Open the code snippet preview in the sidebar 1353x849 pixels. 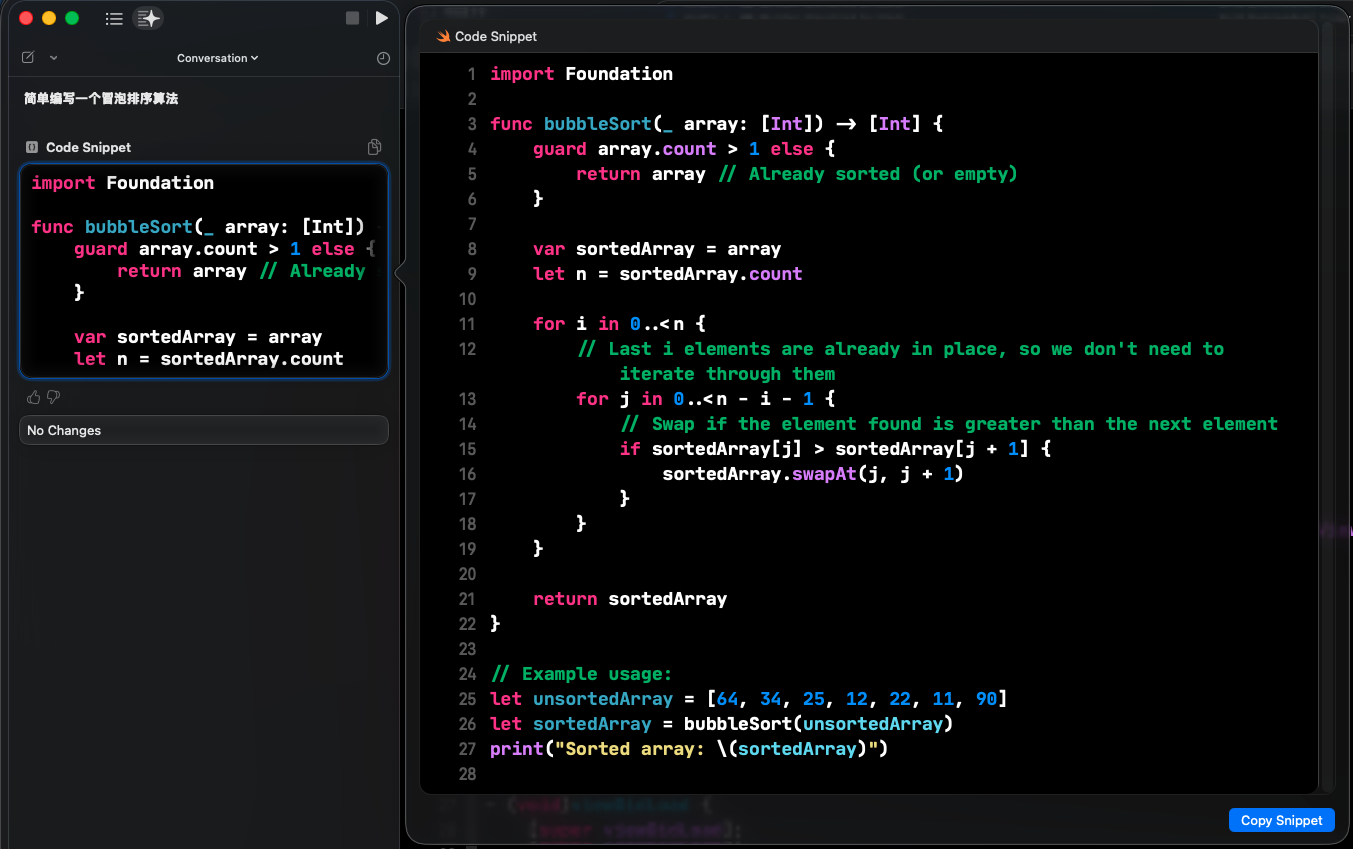(204, 271)
